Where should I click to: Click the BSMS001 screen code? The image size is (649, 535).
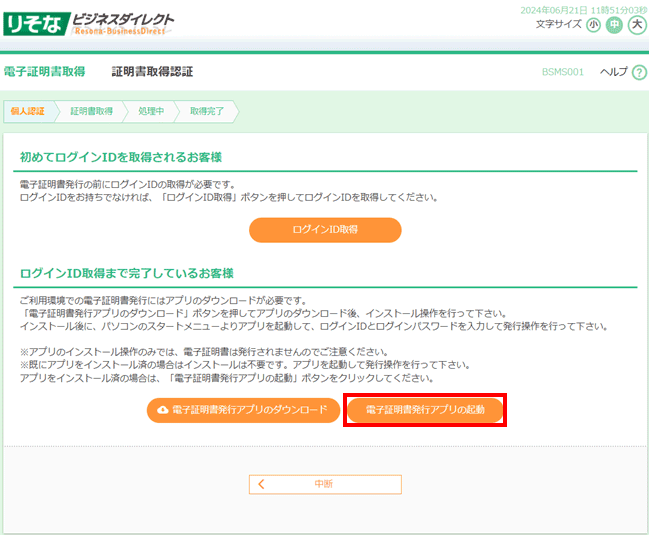(563, 72)
